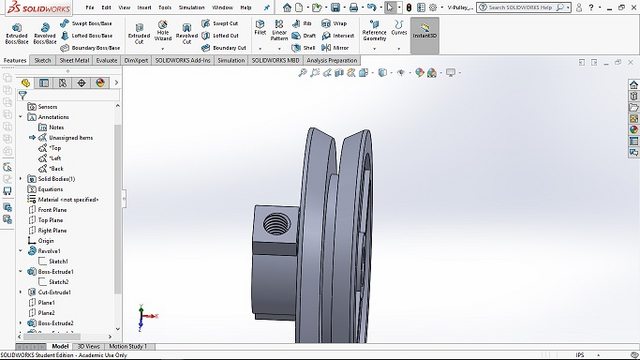Open the Hole Wizard dropdown arrow
Image resolution: width=640 pixels, height=360 pixels.
click(162, 49)
